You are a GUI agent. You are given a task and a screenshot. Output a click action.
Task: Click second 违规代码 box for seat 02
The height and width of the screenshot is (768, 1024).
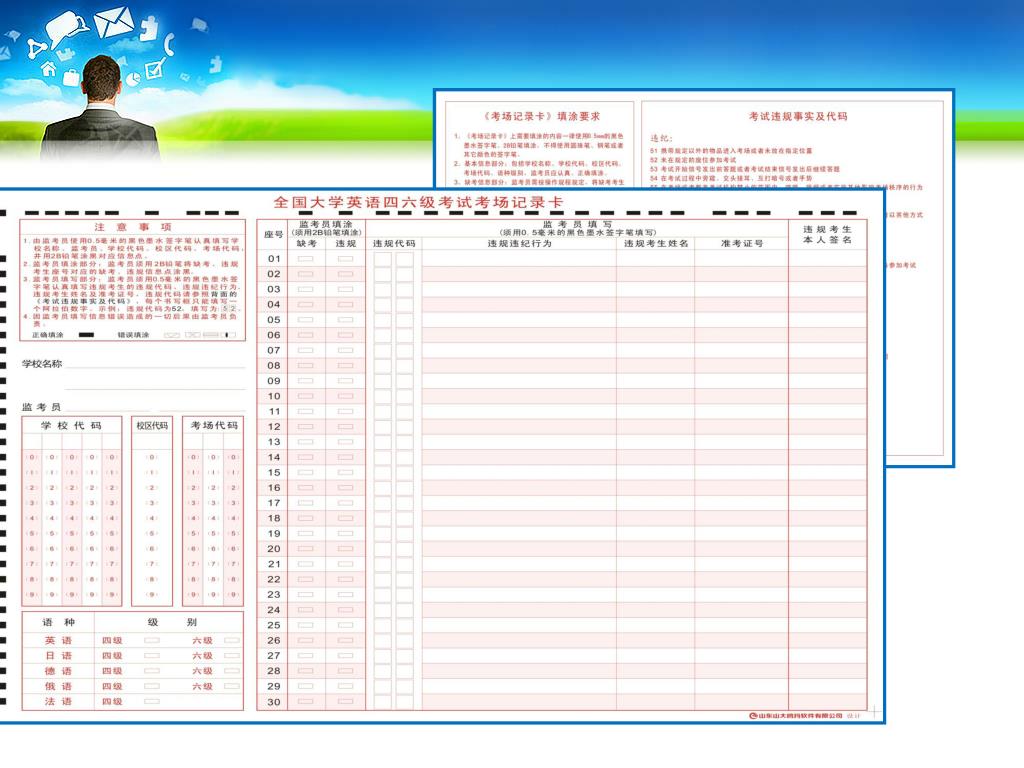click(405, 274)
